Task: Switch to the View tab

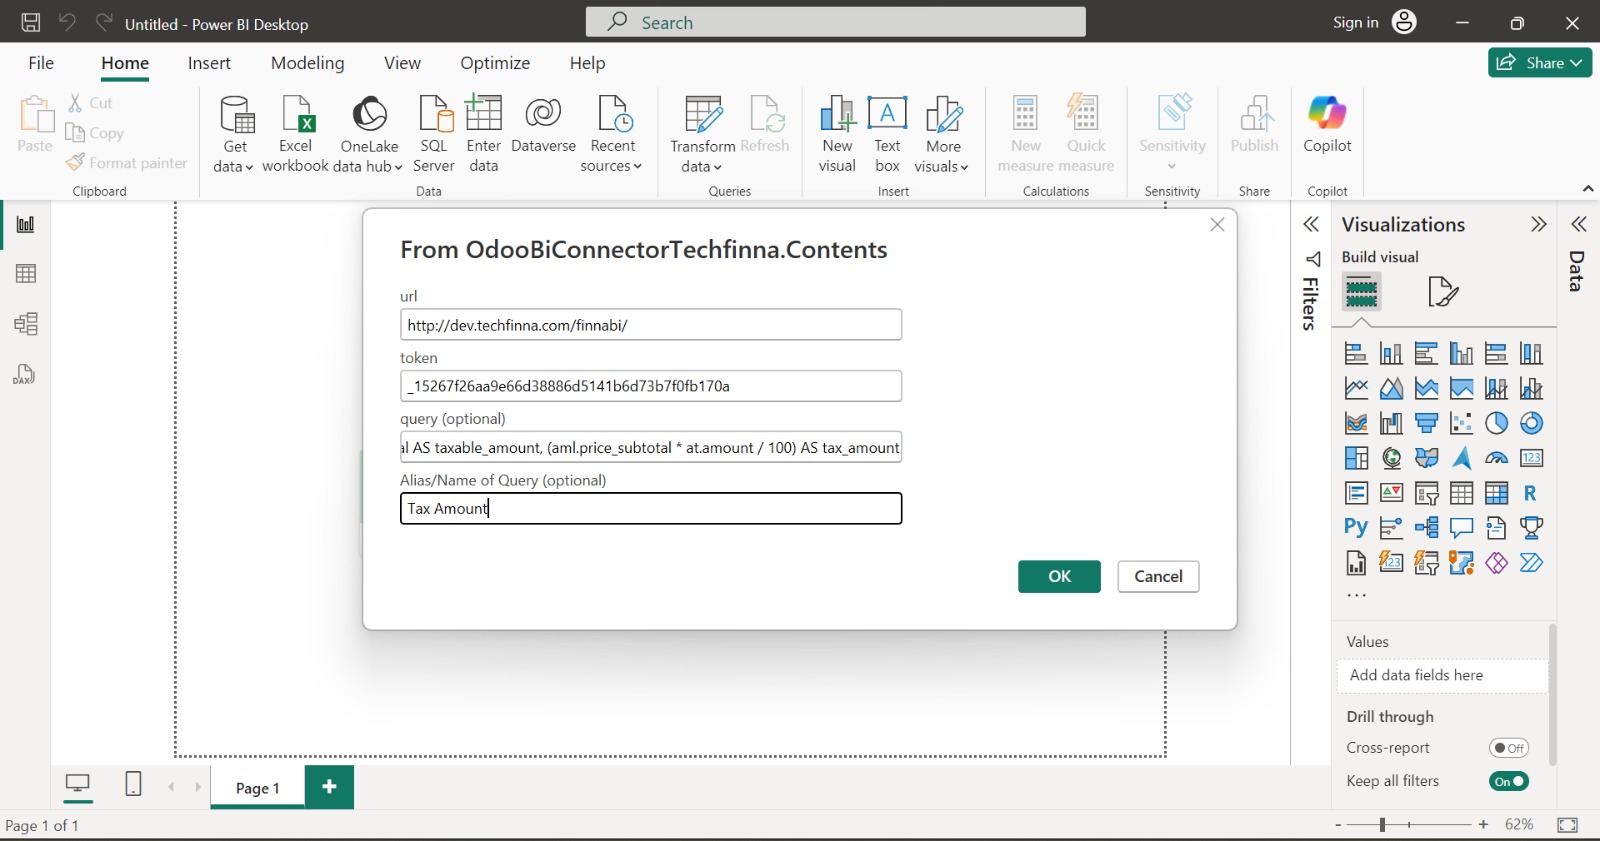Action: coord(402,63)
